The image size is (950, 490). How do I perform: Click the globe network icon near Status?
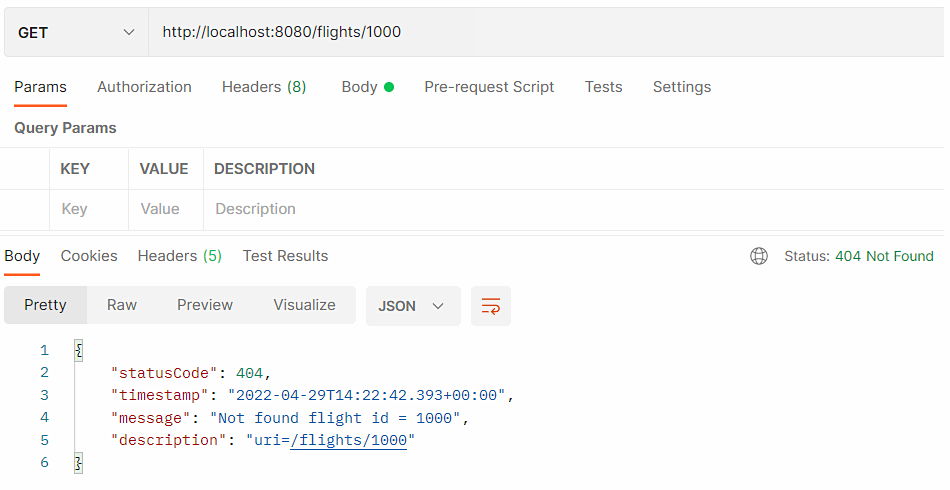(x=759, y=256)
